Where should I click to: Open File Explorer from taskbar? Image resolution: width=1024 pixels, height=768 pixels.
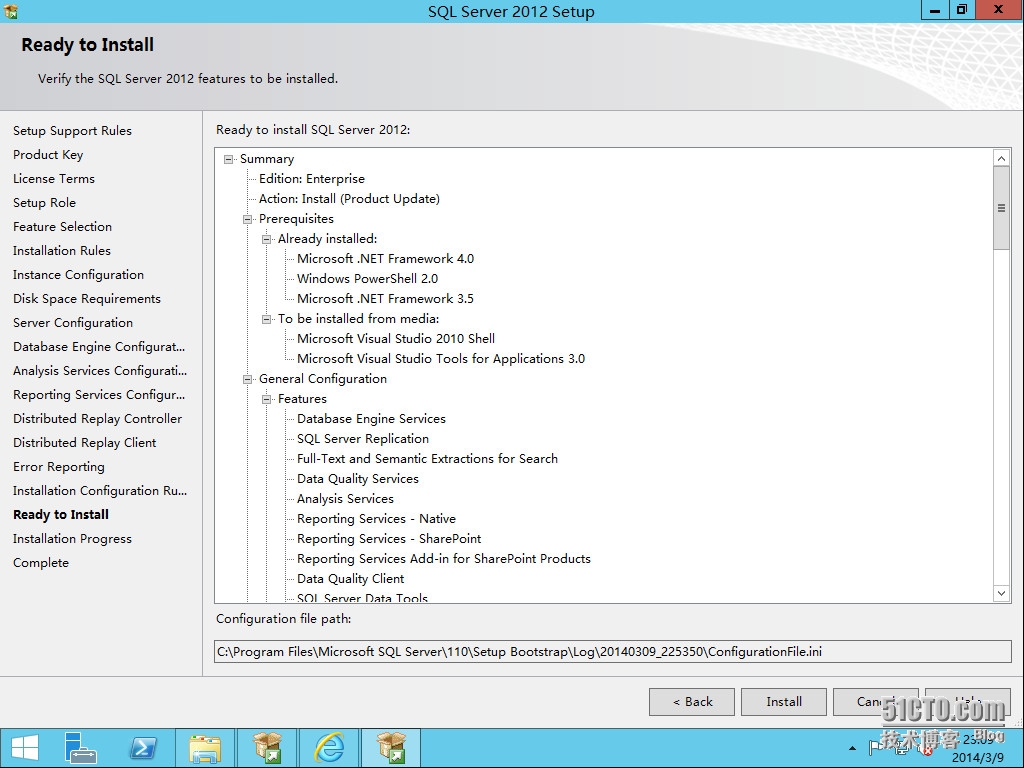pos(204,748)
